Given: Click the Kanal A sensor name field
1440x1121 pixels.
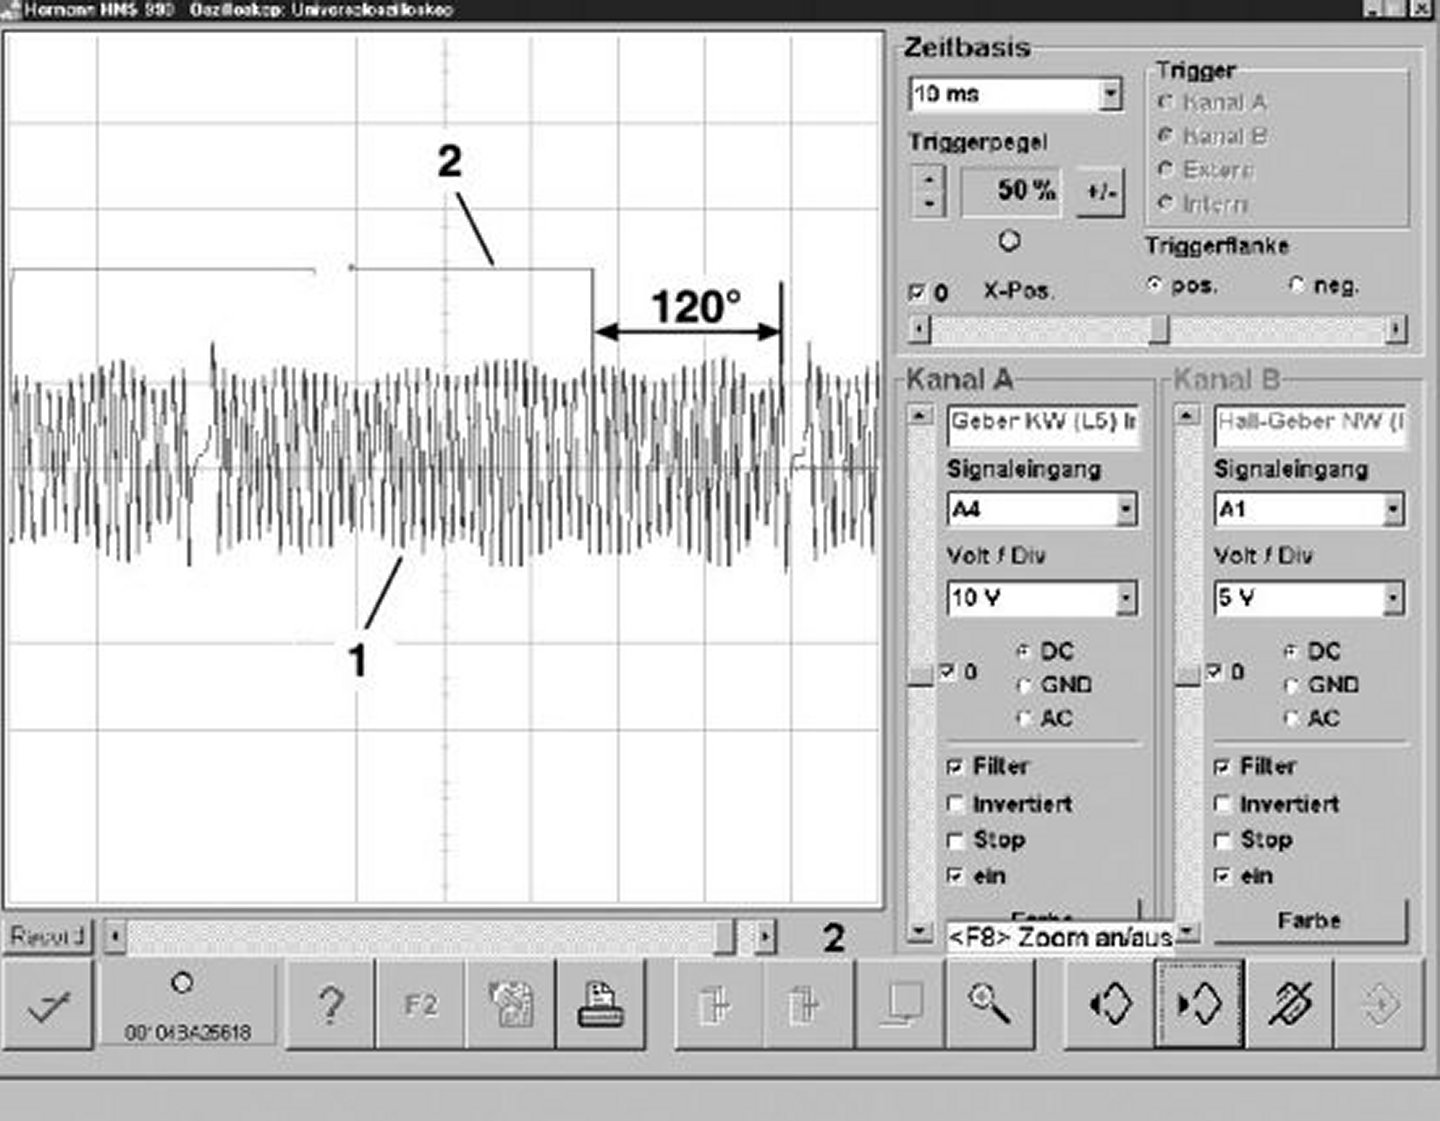Looking at the screenshot, I should [x=1043, y=423].
